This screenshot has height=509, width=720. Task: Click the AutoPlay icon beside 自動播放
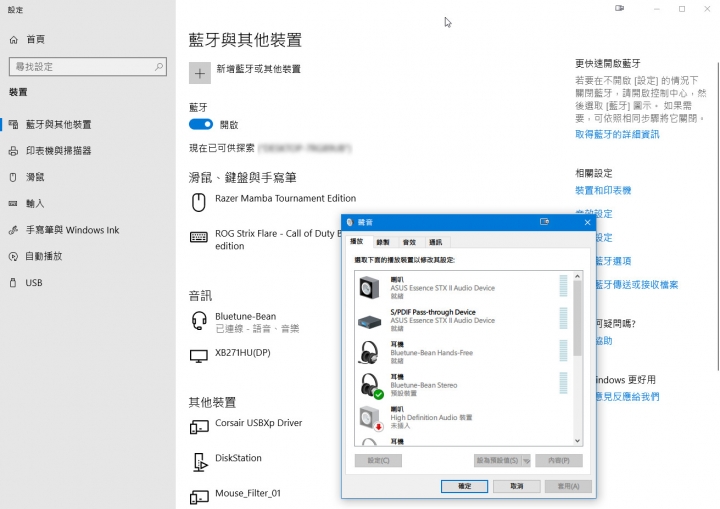pos(13,256)
